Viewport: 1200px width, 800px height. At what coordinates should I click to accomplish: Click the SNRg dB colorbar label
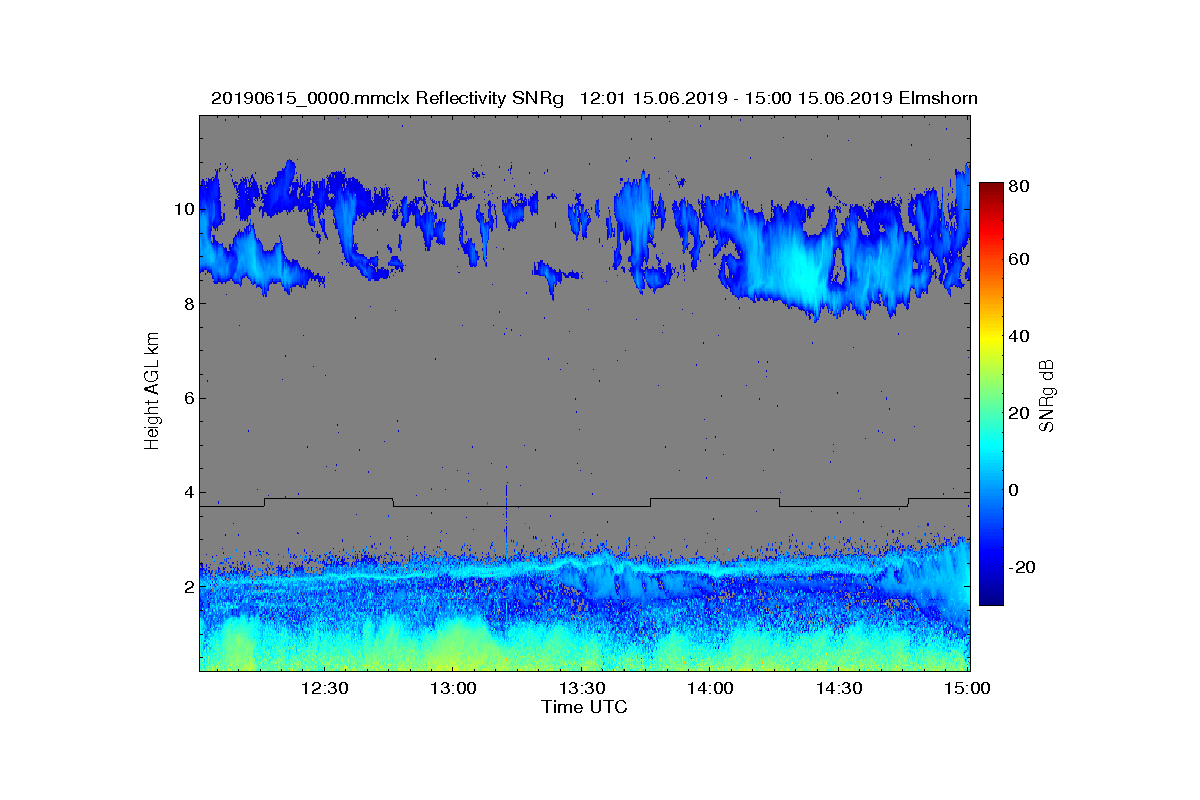click(1046, 396)
